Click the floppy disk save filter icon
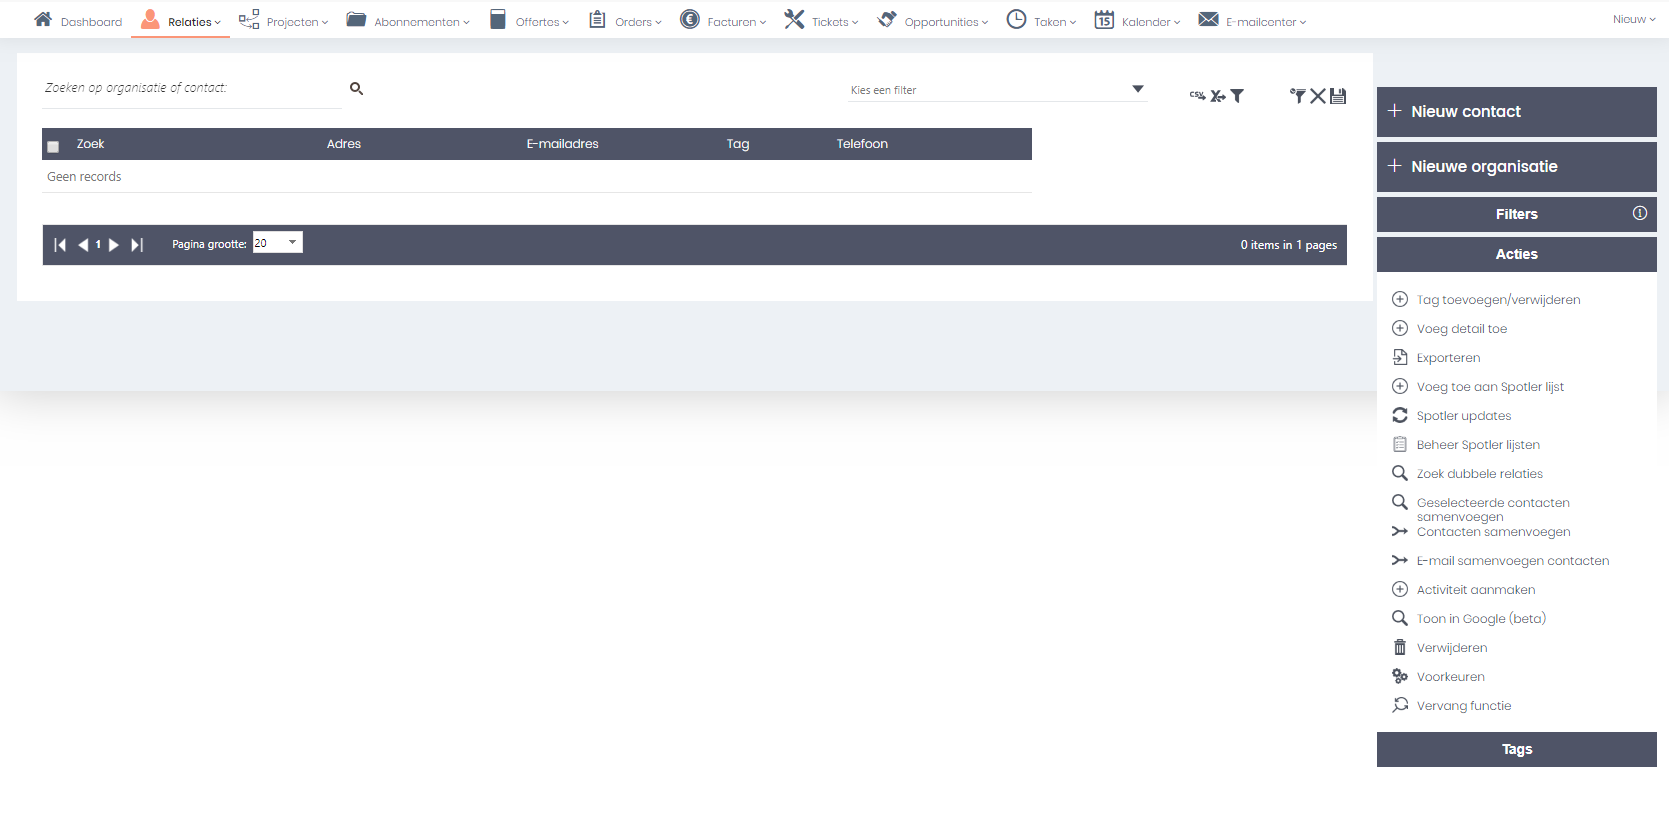The width and height of the screenshot is (1669, 833). pyautogui.click(x=1338, y=96)
